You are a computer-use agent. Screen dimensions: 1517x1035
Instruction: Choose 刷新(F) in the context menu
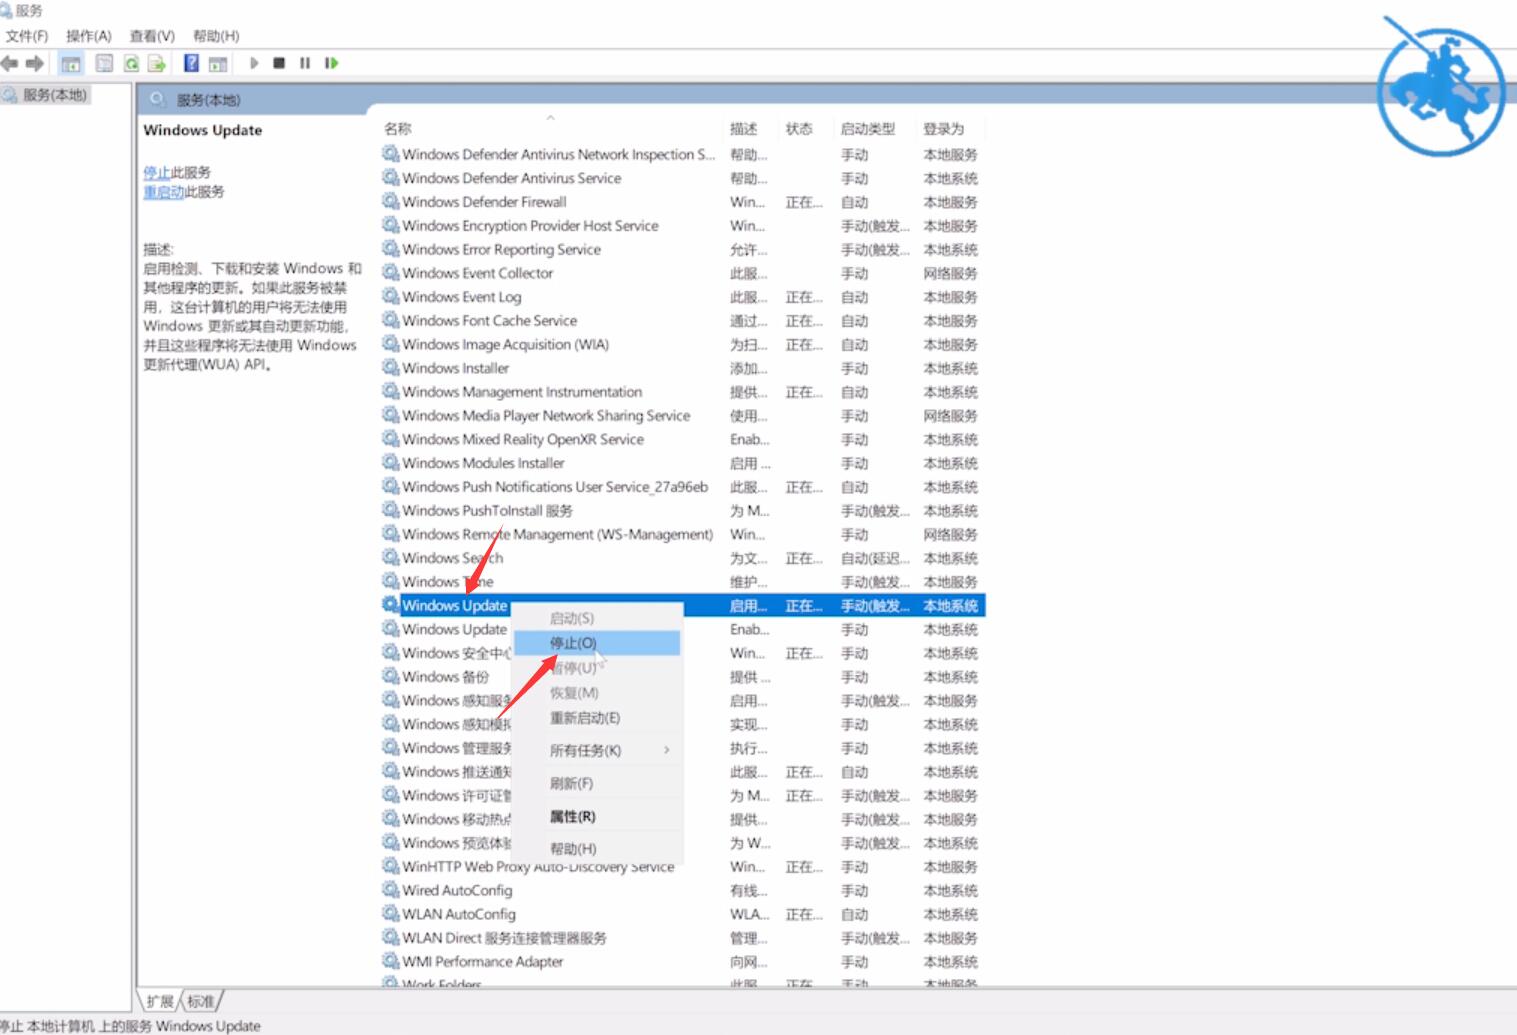click(597, 783)
